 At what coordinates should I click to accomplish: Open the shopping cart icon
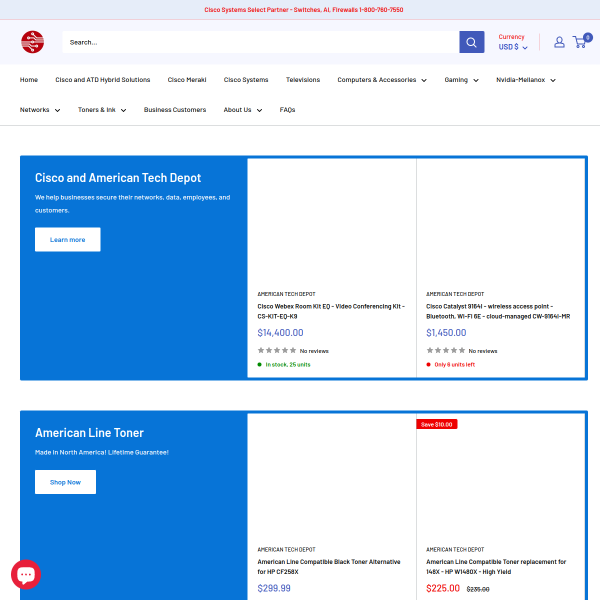(x=582, y=41)
